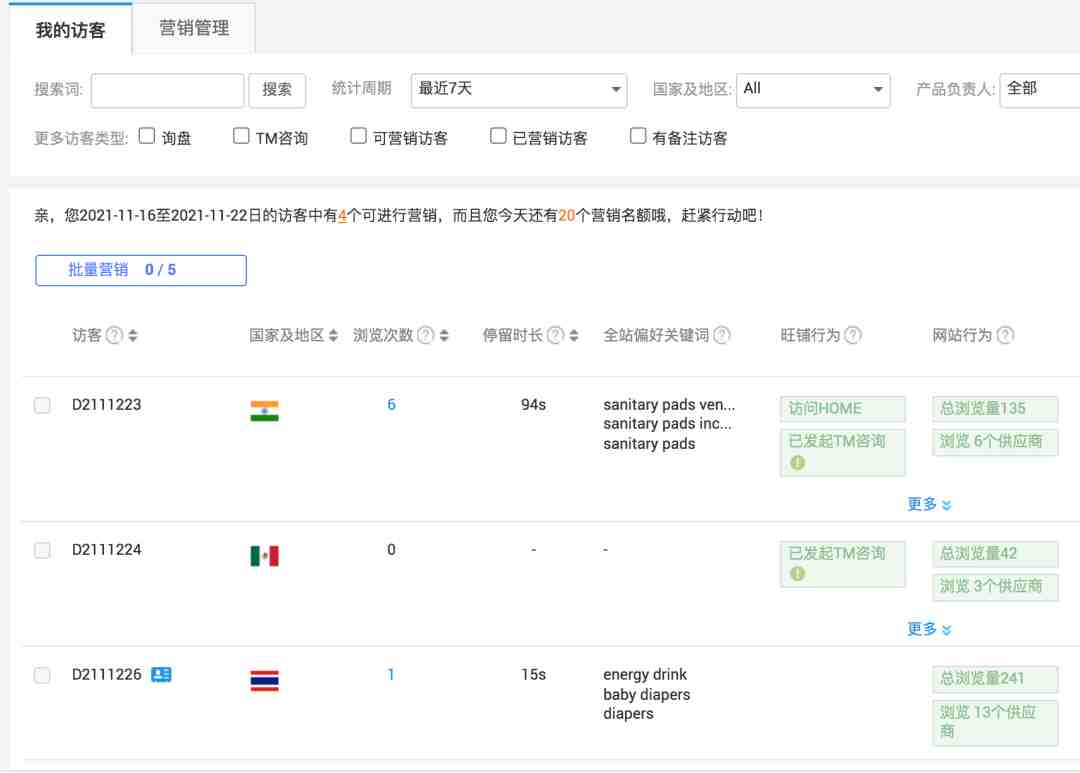Tick the 询盘 checkbox

(147, 136)
